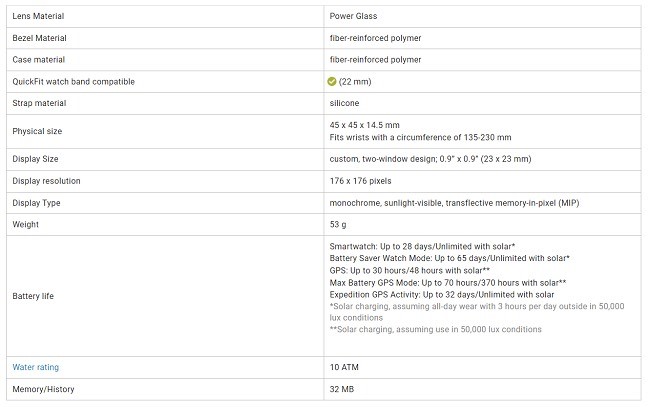This screenshot has height=407, width=650.
Task: Click the Display Size row label
Action: [36, 159]
